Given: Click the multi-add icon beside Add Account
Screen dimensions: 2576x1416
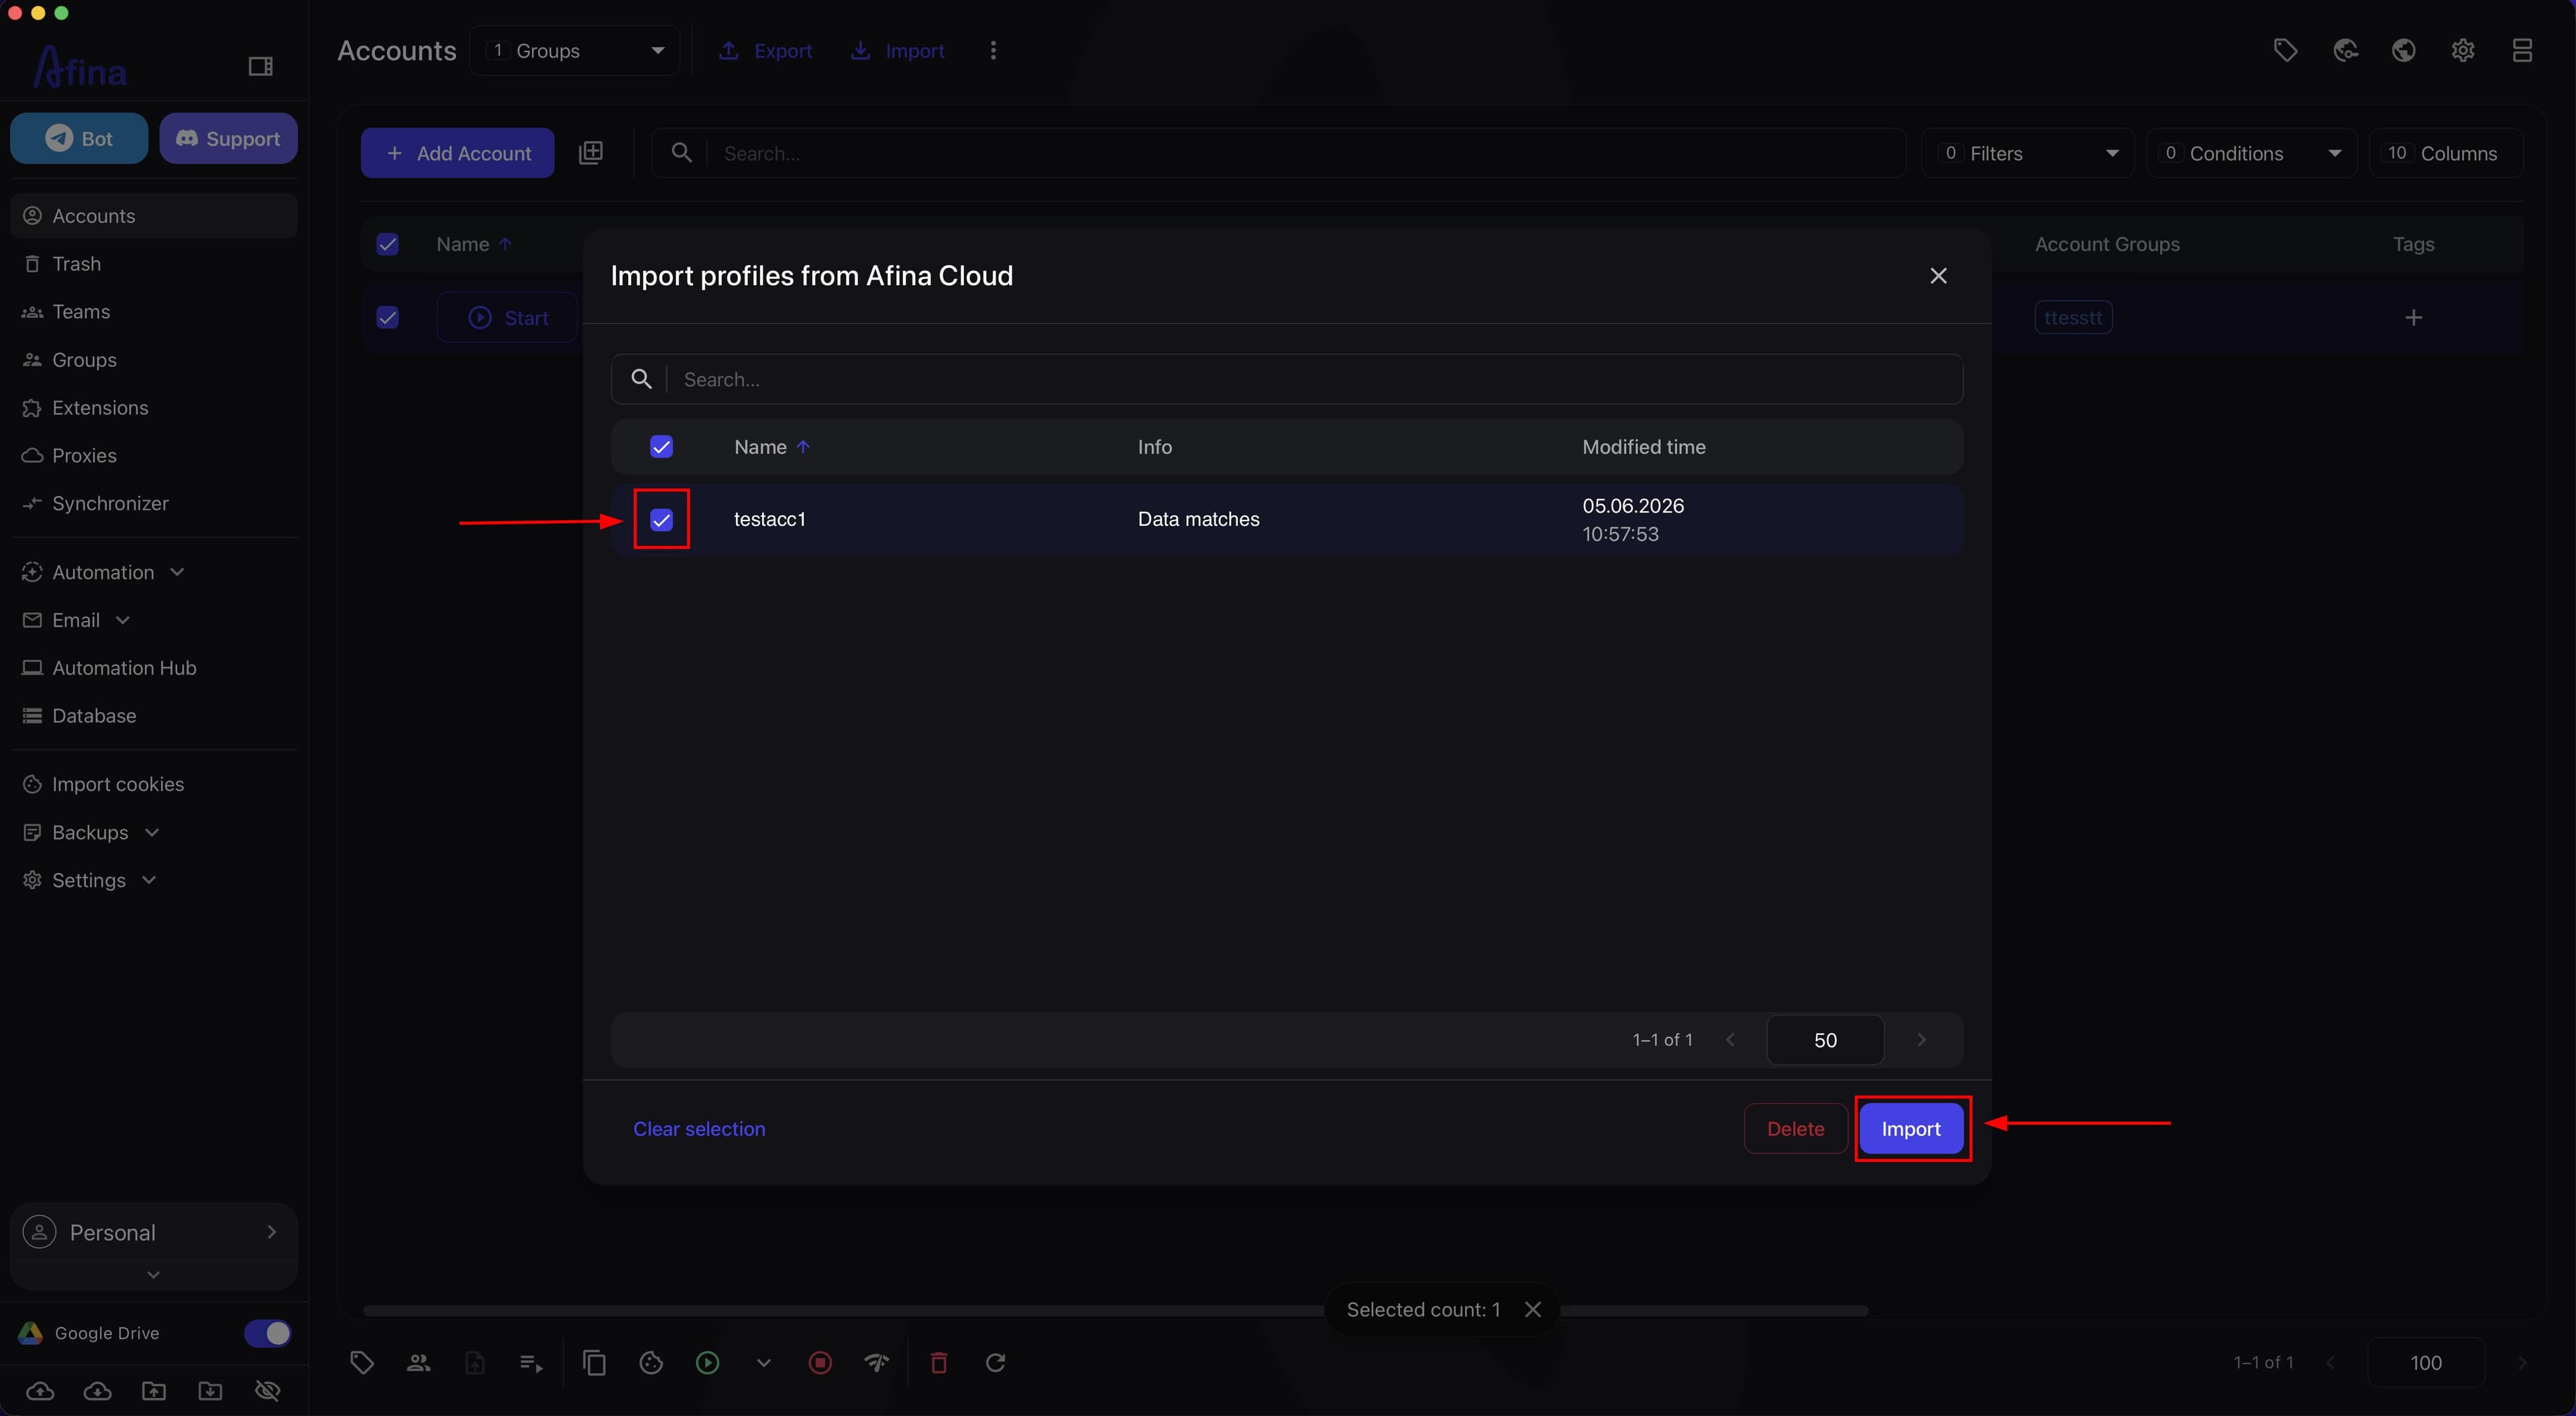Looking at the screenshot, I should point(591,152).
